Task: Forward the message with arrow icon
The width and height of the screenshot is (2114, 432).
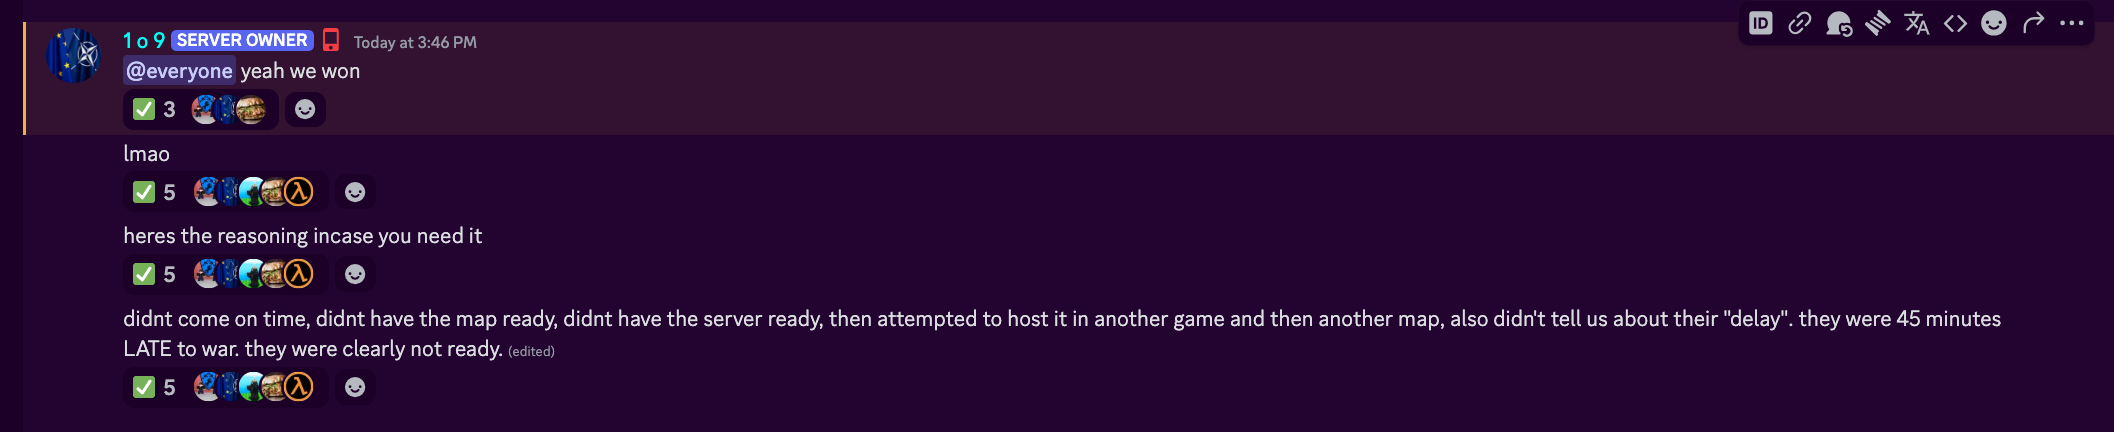Action: point(2033,23)
